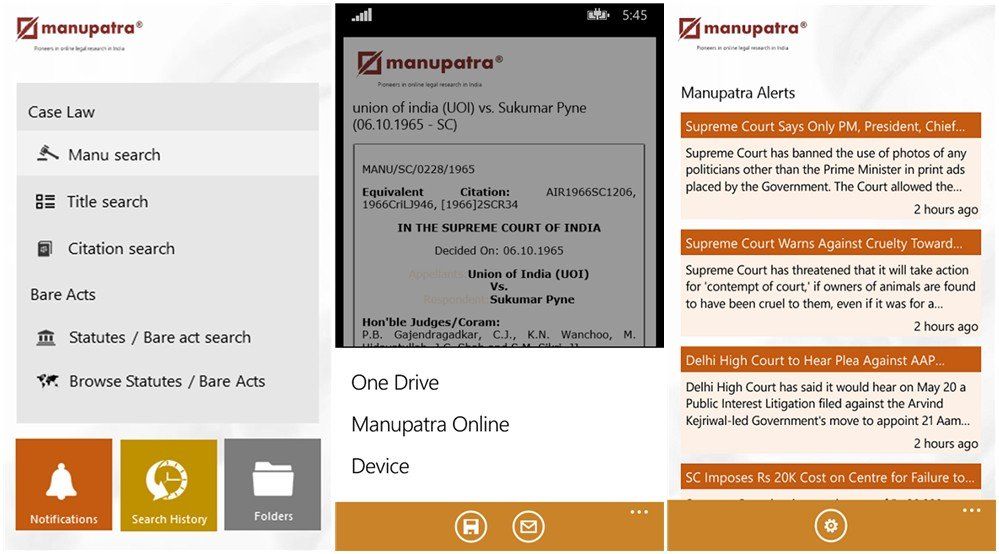The width and height of the screenshot is (999, 554).
Task: Choose Device as save location
Action: (x=380, y=466)
